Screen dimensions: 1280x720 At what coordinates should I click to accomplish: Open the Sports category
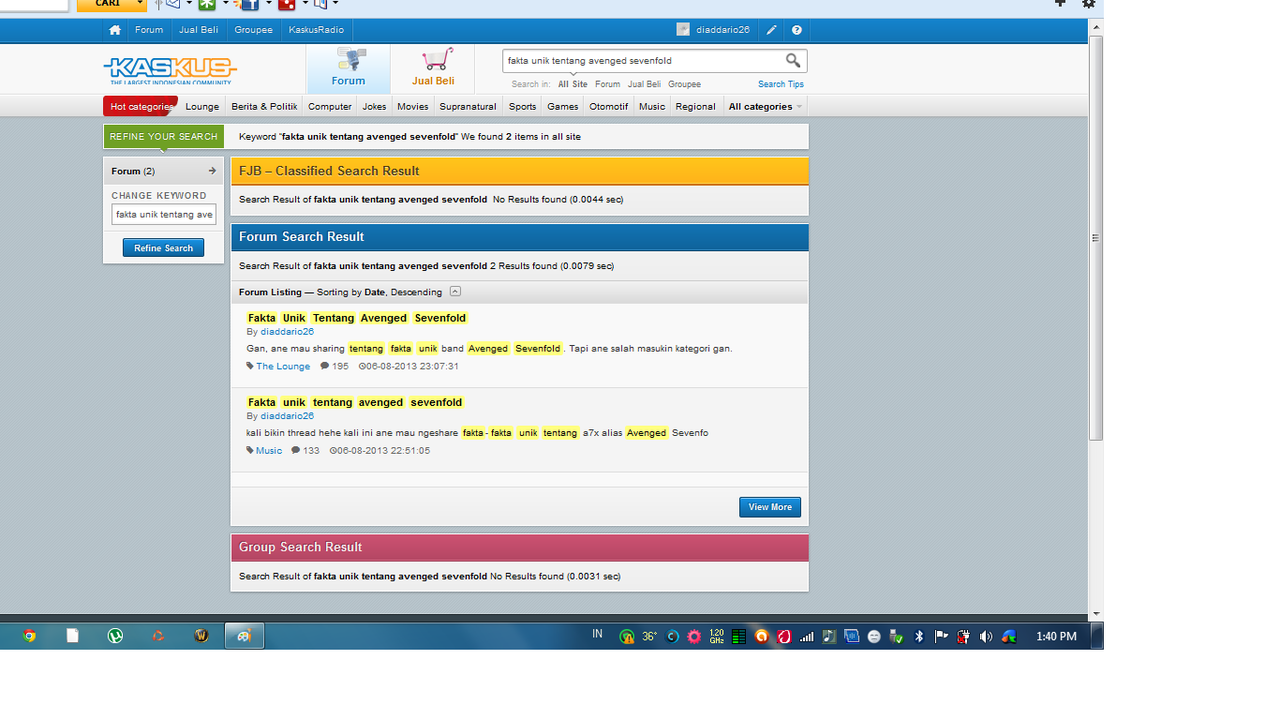tap(522, 106)
